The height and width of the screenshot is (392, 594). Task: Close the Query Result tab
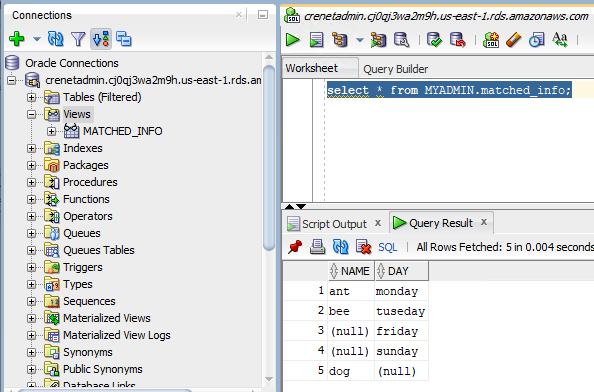click(x=484, y=222)
